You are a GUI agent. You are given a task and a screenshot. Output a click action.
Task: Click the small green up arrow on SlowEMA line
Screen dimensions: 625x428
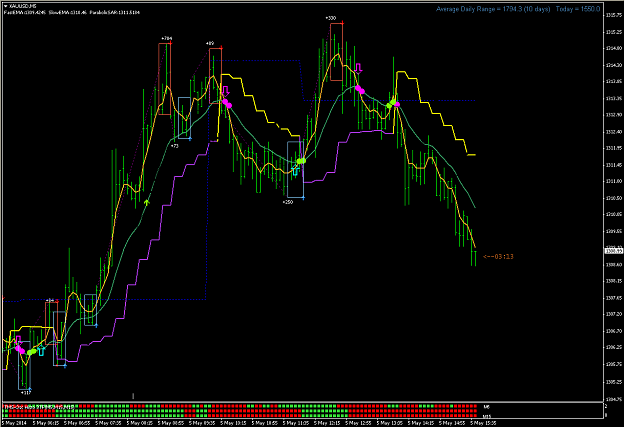pyautogui.click(x=147, y=202)
